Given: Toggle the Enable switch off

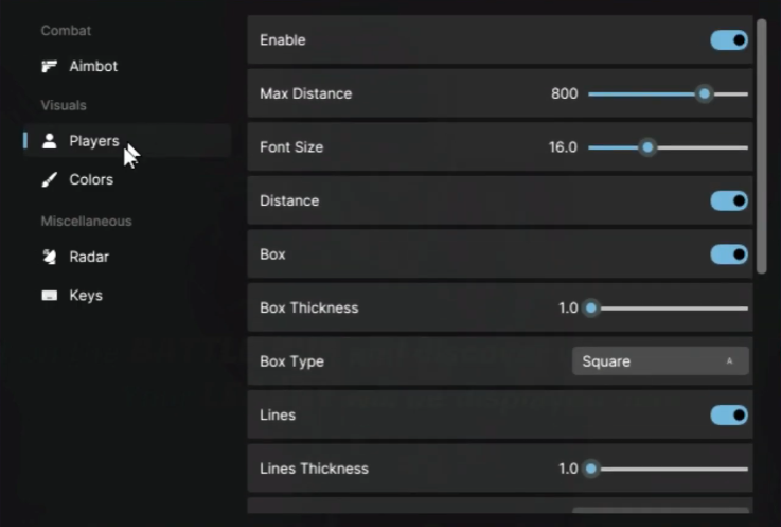Looking at the screenshot, I should (x=729, y=40).
